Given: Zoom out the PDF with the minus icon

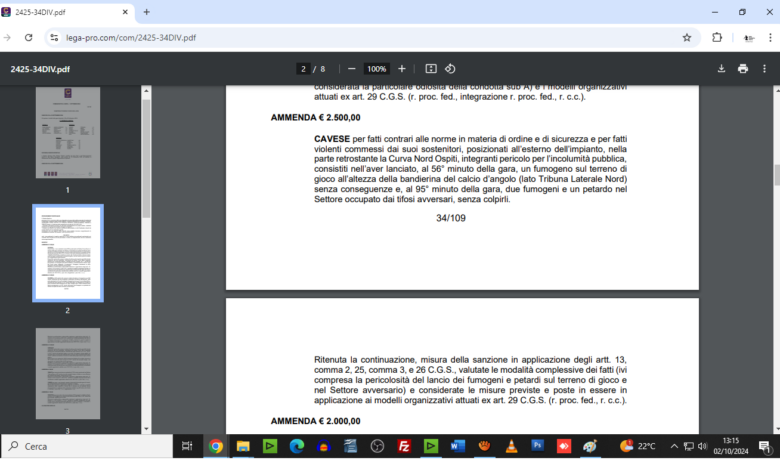Looking at the screenshot, I should click(x=352, y=69).
